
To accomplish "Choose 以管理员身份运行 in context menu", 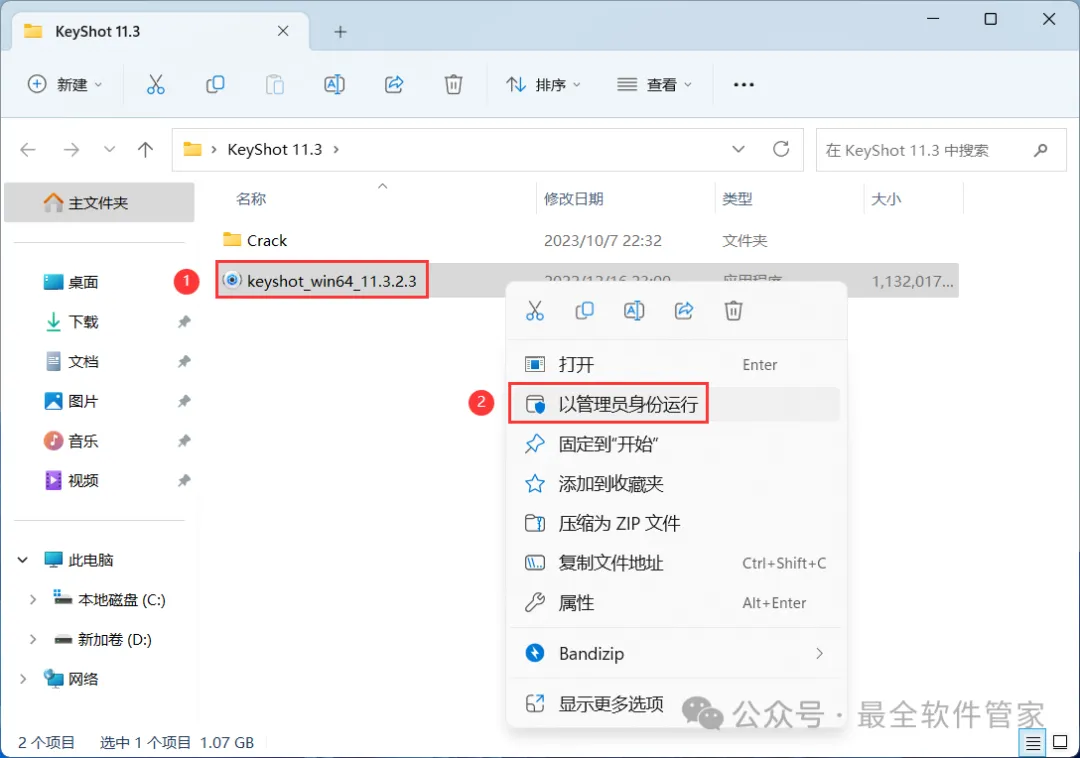I will coord(674,404).
